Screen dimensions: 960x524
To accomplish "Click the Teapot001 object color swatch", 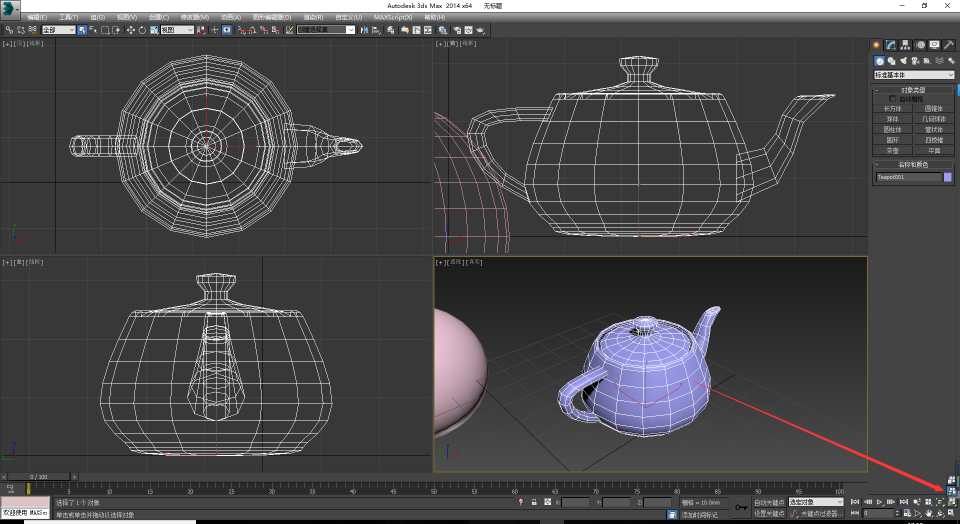I will pyautogui.click(x=948, y=177).
